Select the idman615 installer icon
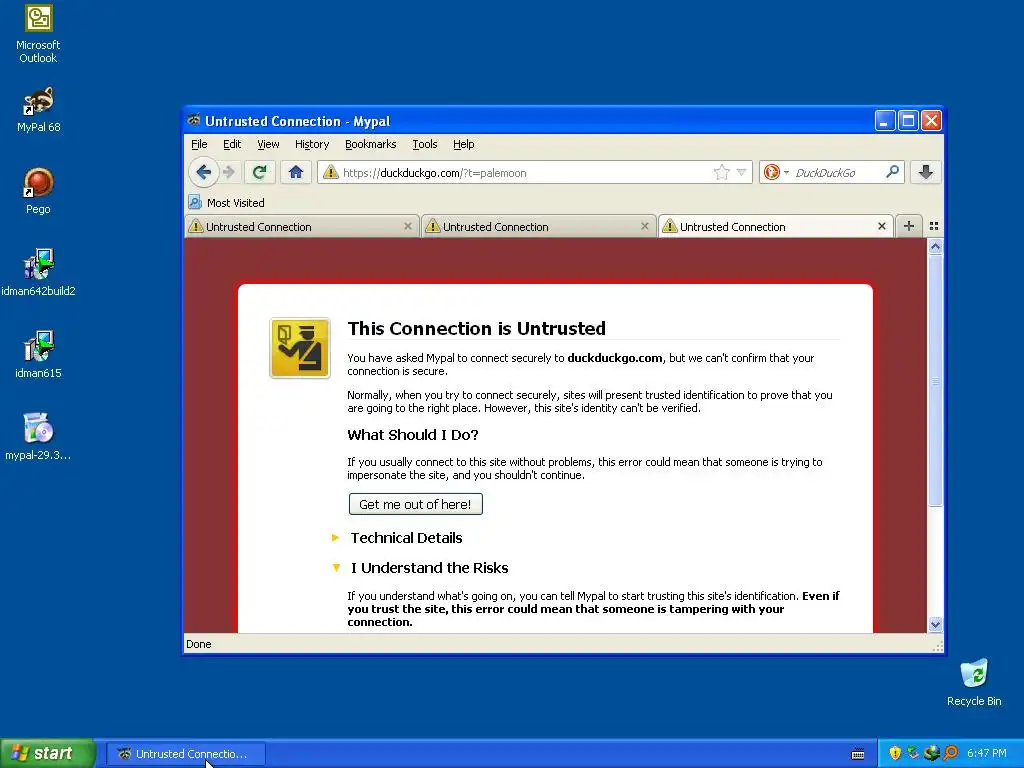The width and height of the screenshot is (1024, 768). (x=38, y=355)
